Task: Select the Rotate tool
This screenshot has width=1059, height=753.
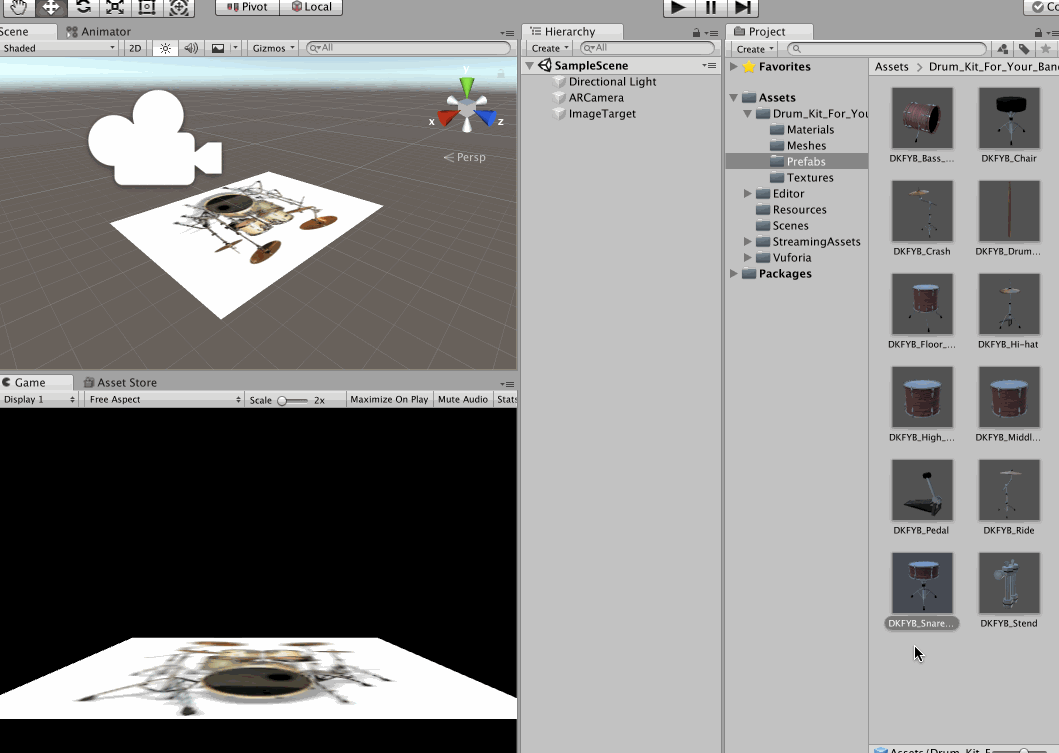Action: pos(83,7)
